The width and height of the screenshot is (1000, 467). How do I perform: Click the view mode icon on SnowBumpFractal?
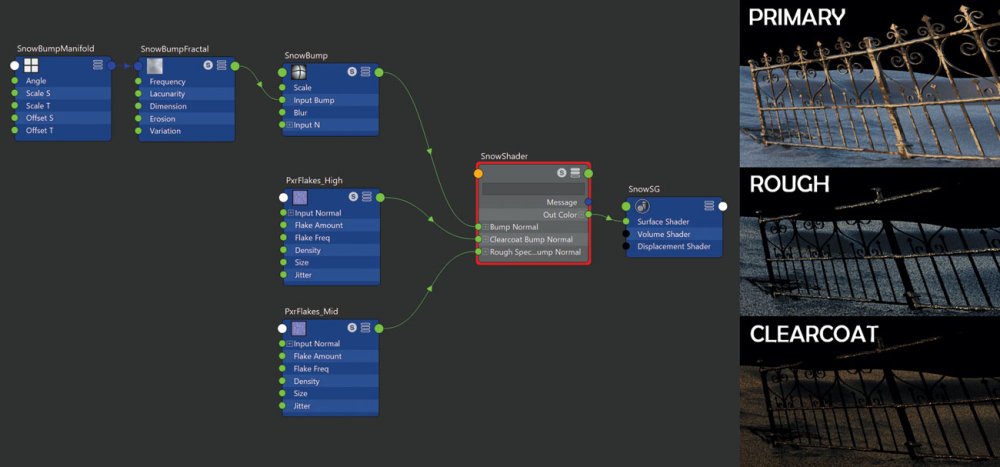[221, 65]
